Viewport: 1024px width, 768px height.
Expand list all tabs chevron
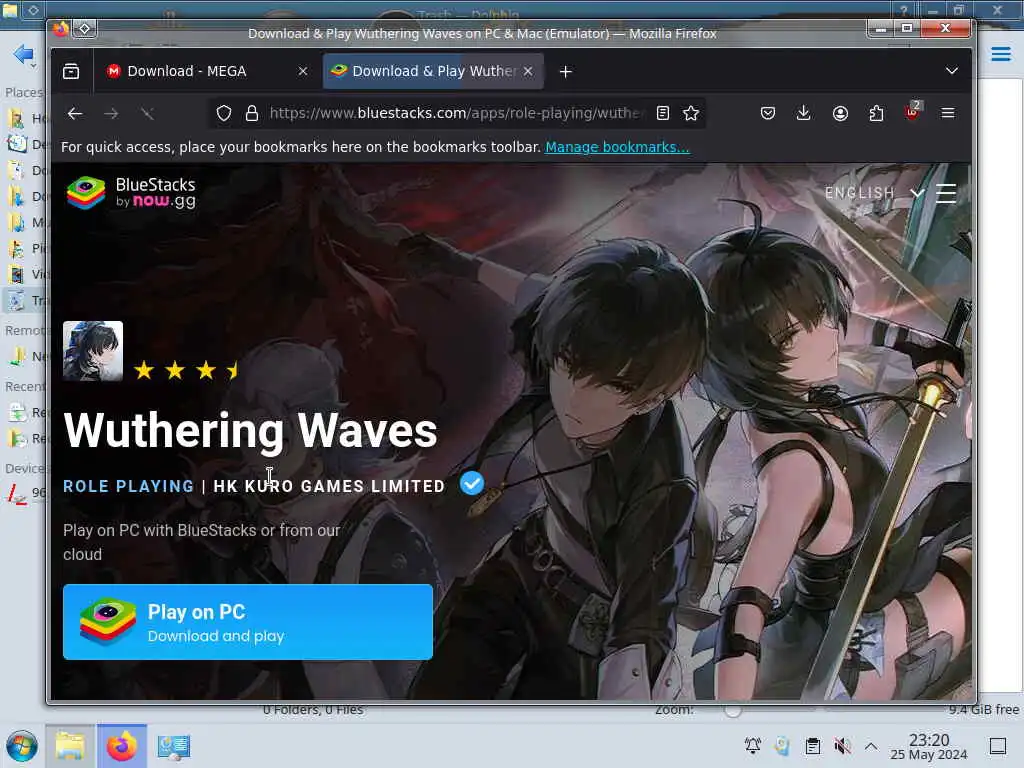pyautogui.click(x=952, y=71)
